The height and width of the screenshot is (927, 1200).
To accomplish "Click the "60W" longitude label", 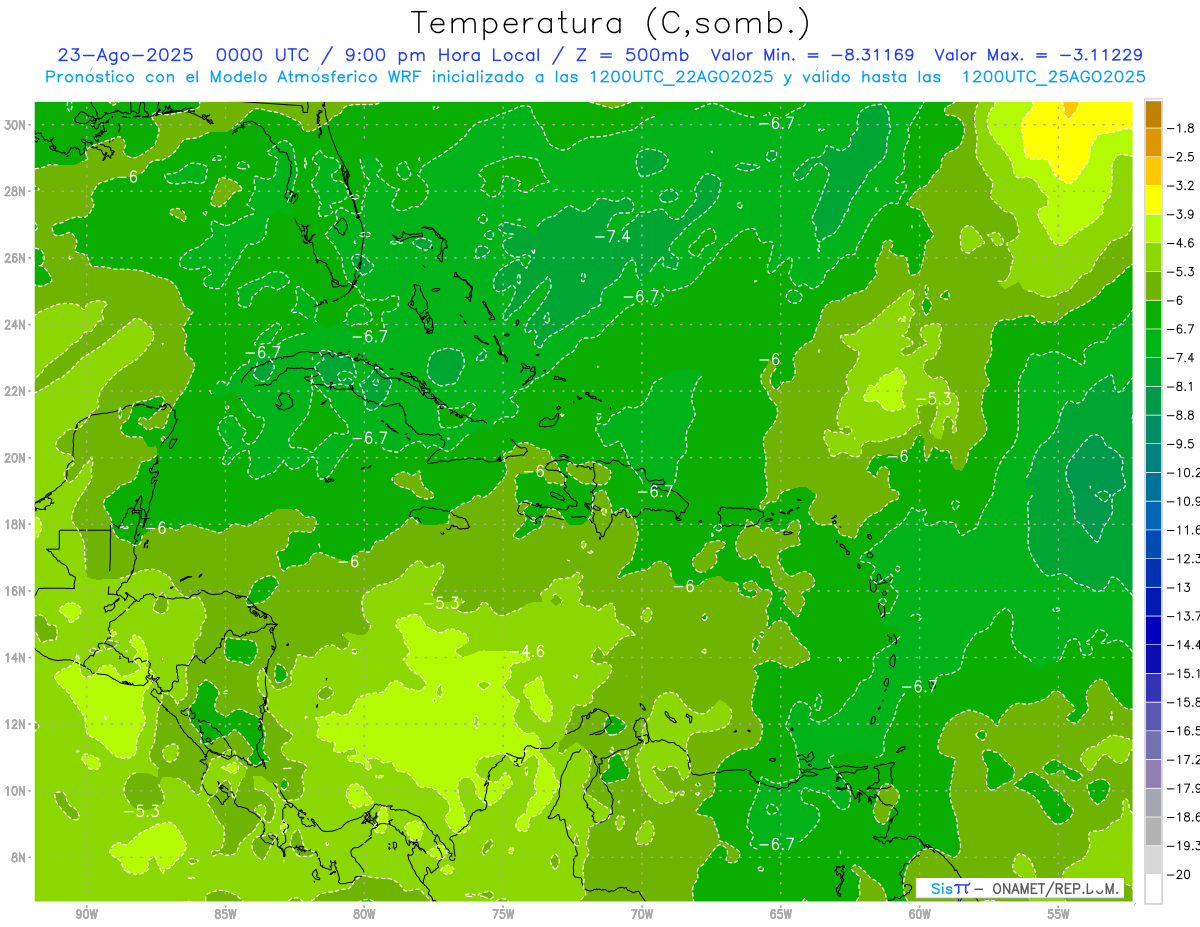I will 920,913.
